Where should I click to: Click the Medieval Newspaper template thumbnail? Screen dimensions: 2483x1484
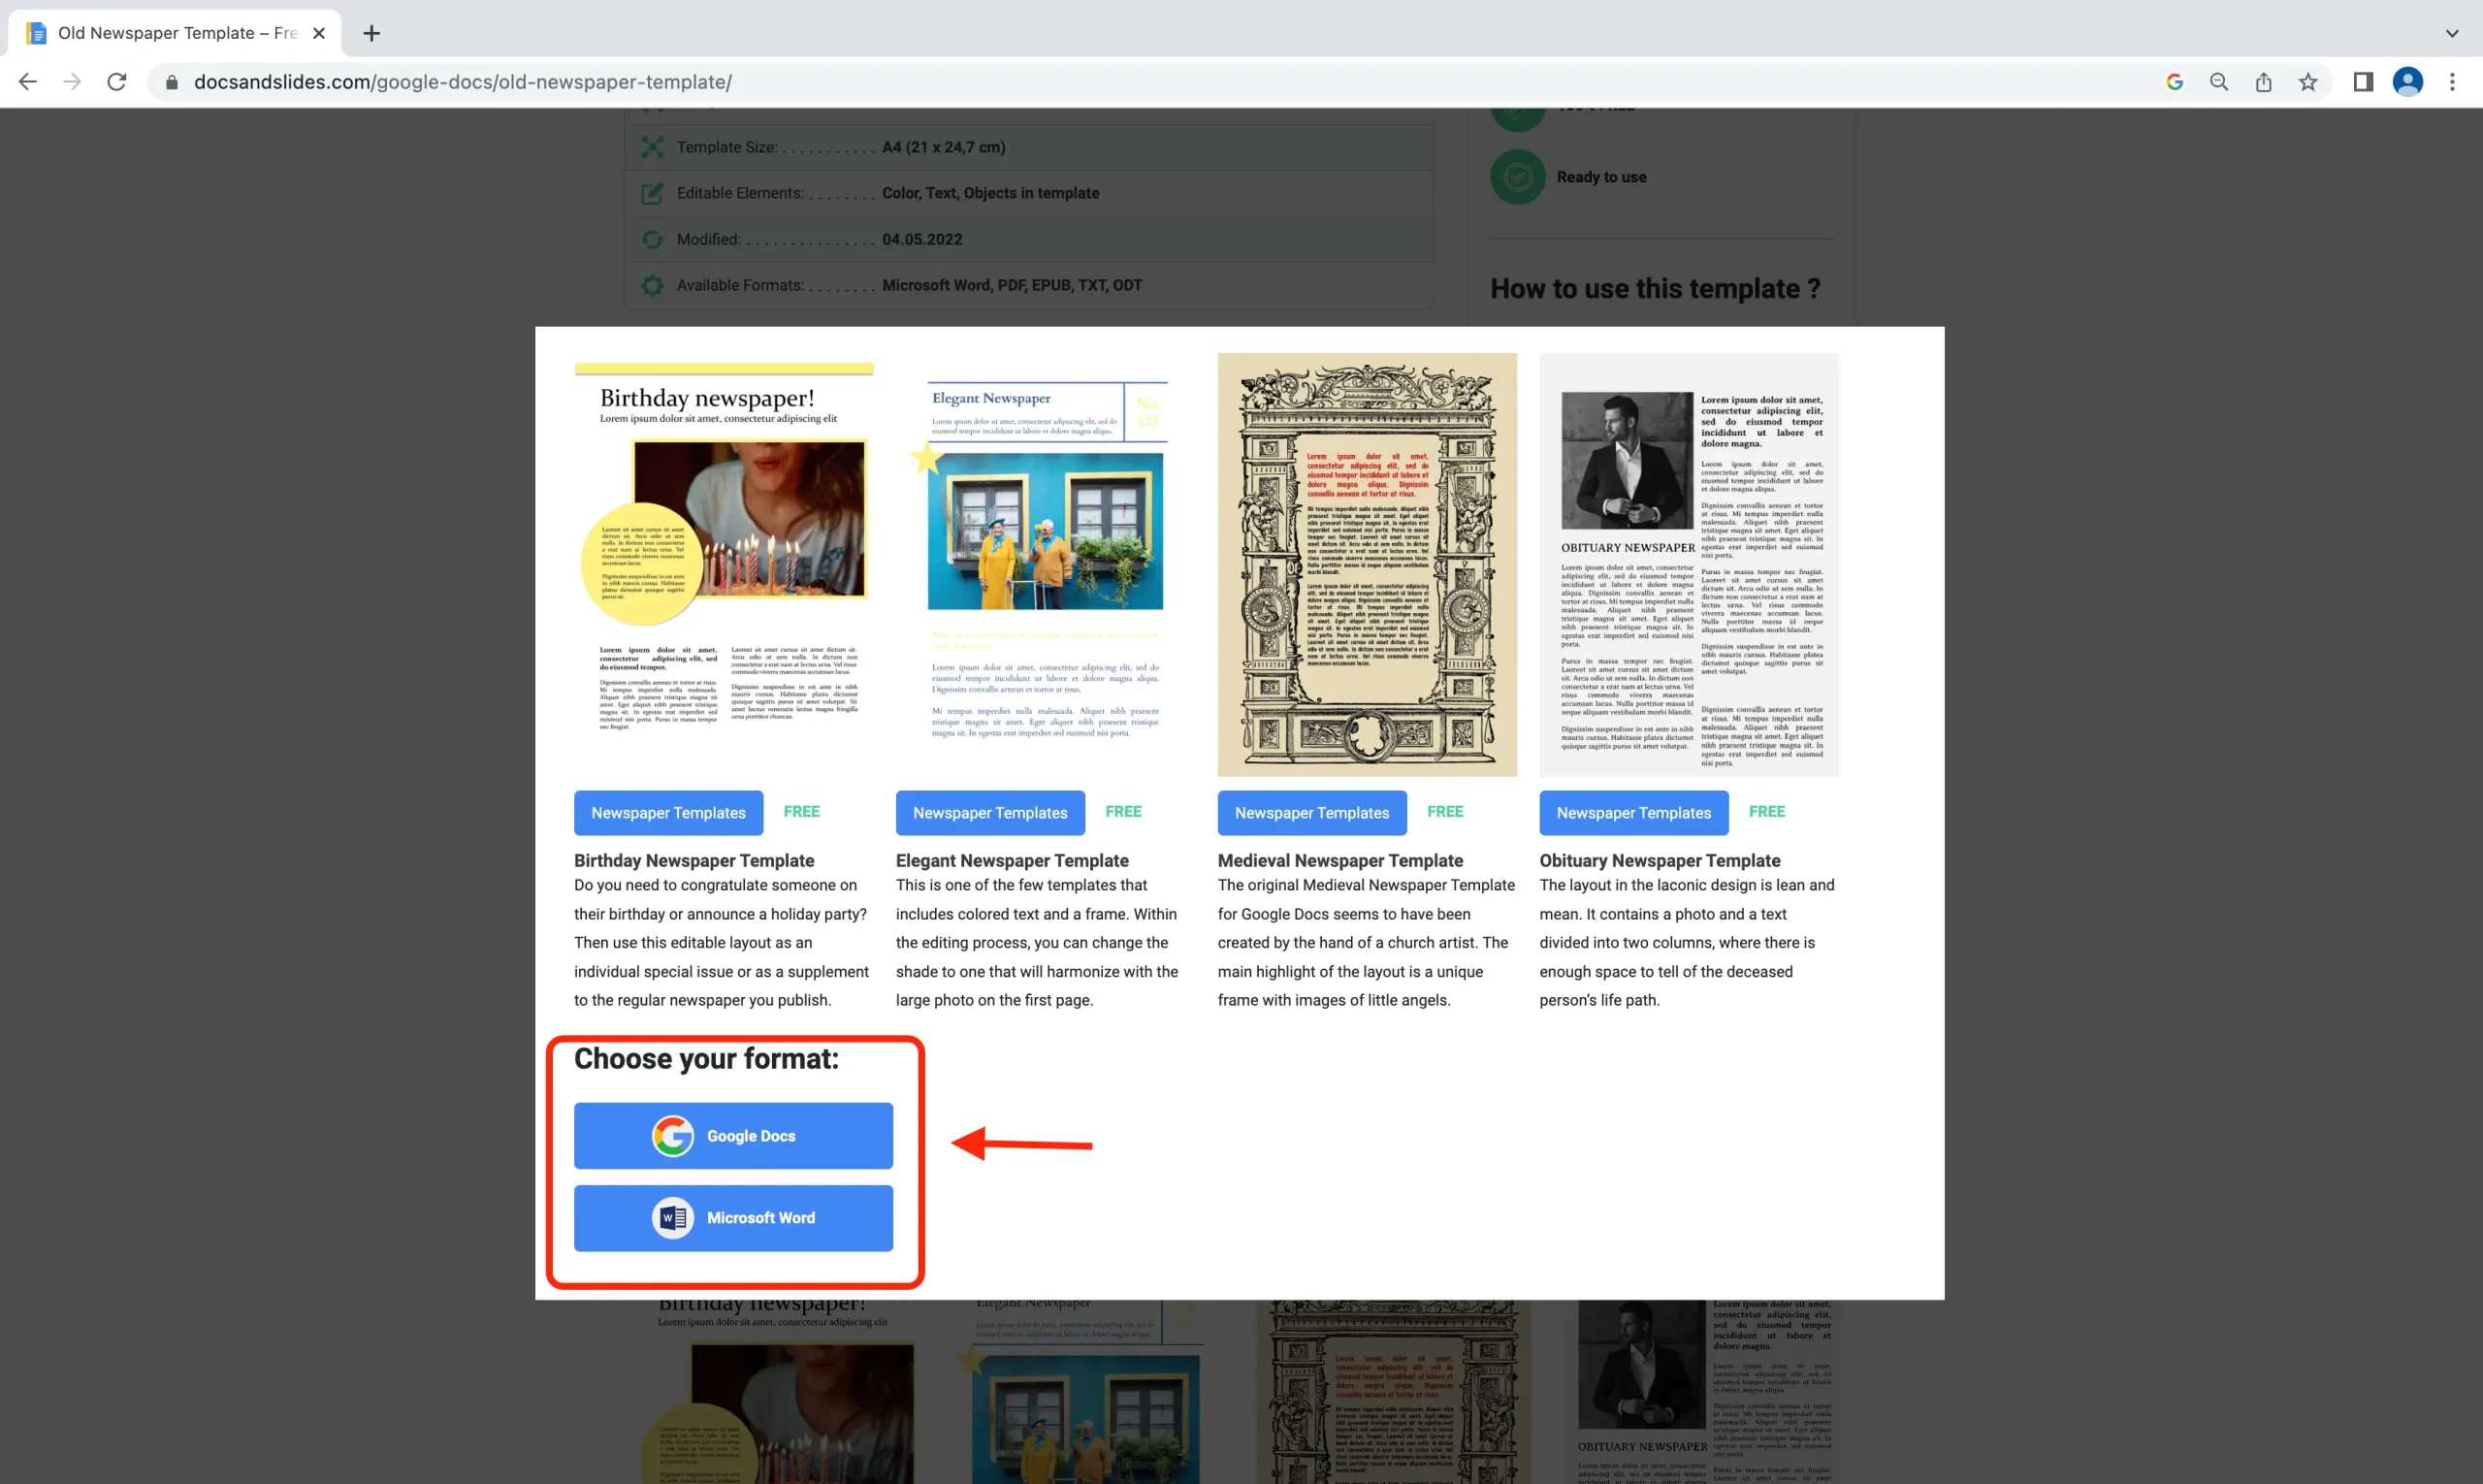click(x=1367, y=564)
